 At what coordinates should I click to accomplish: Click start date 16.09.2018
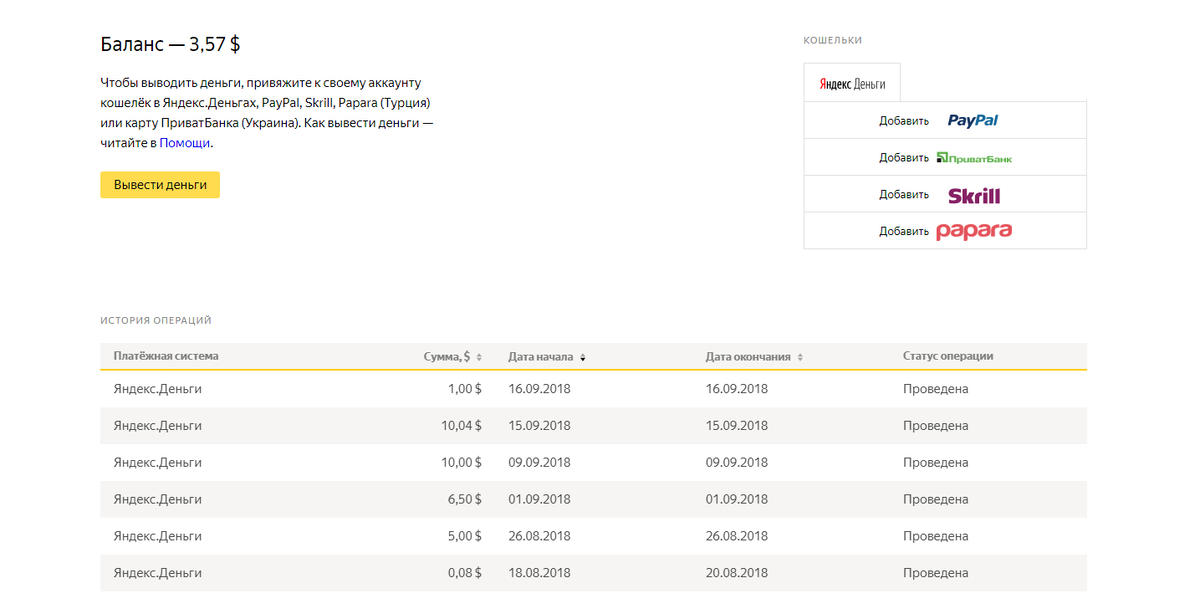[539, 389]
